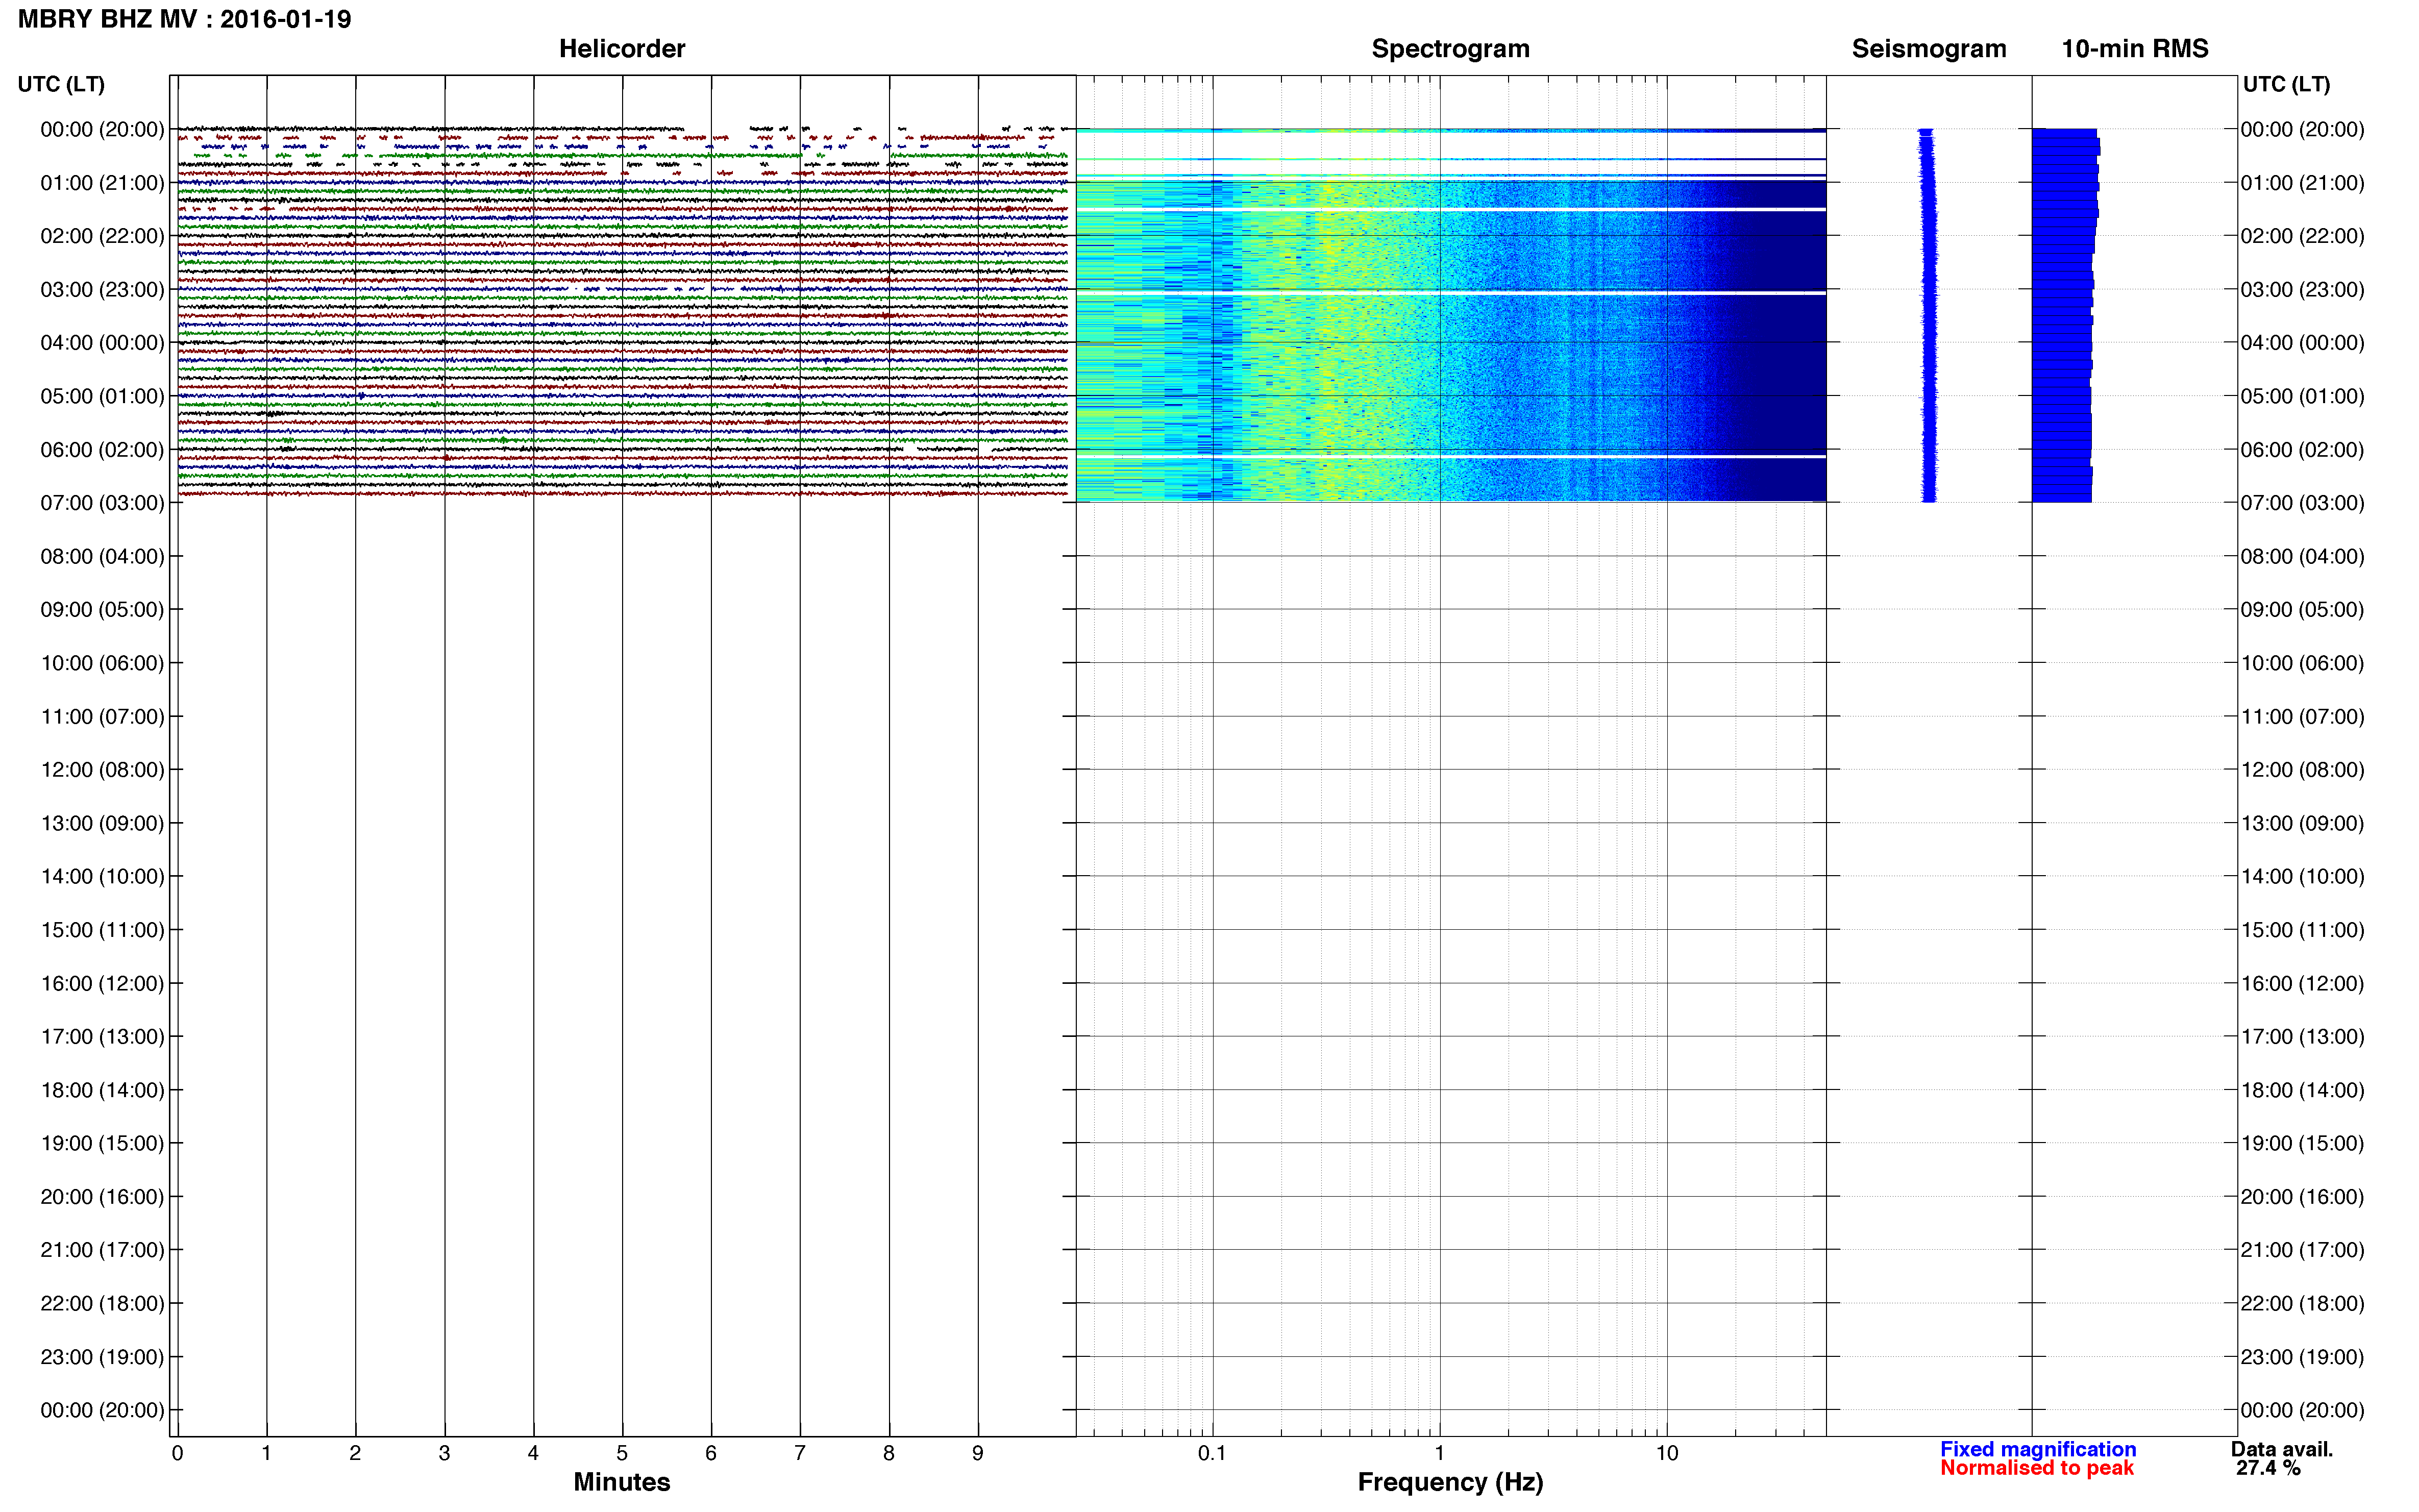2419x1512 pixels.
Task: Click left time label '12:00 (08:00)'
Action: (102, 770)
